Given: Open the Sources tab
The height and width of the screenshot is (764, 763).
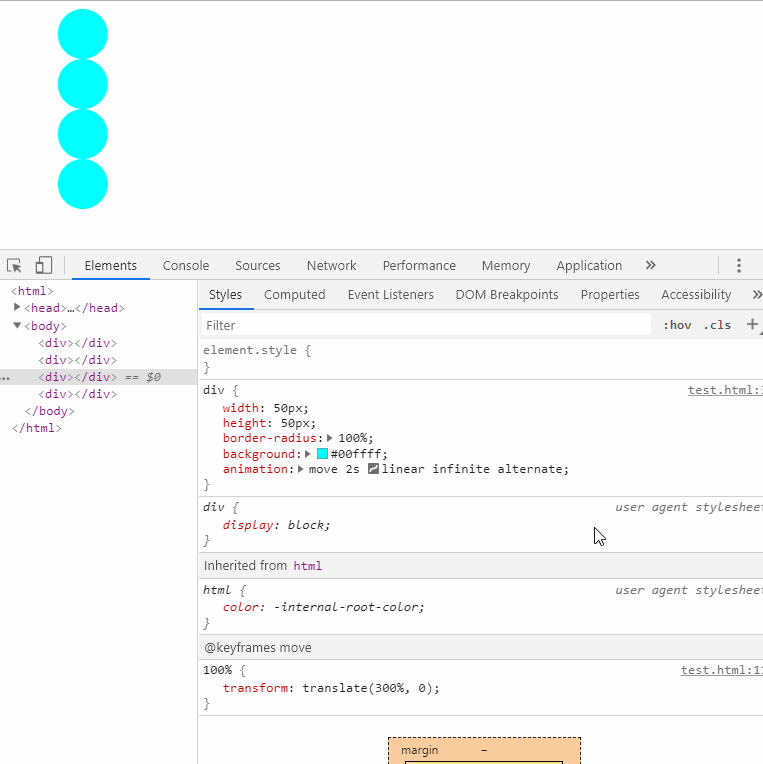Looking at the screenshot, I should tap(258, 266).
